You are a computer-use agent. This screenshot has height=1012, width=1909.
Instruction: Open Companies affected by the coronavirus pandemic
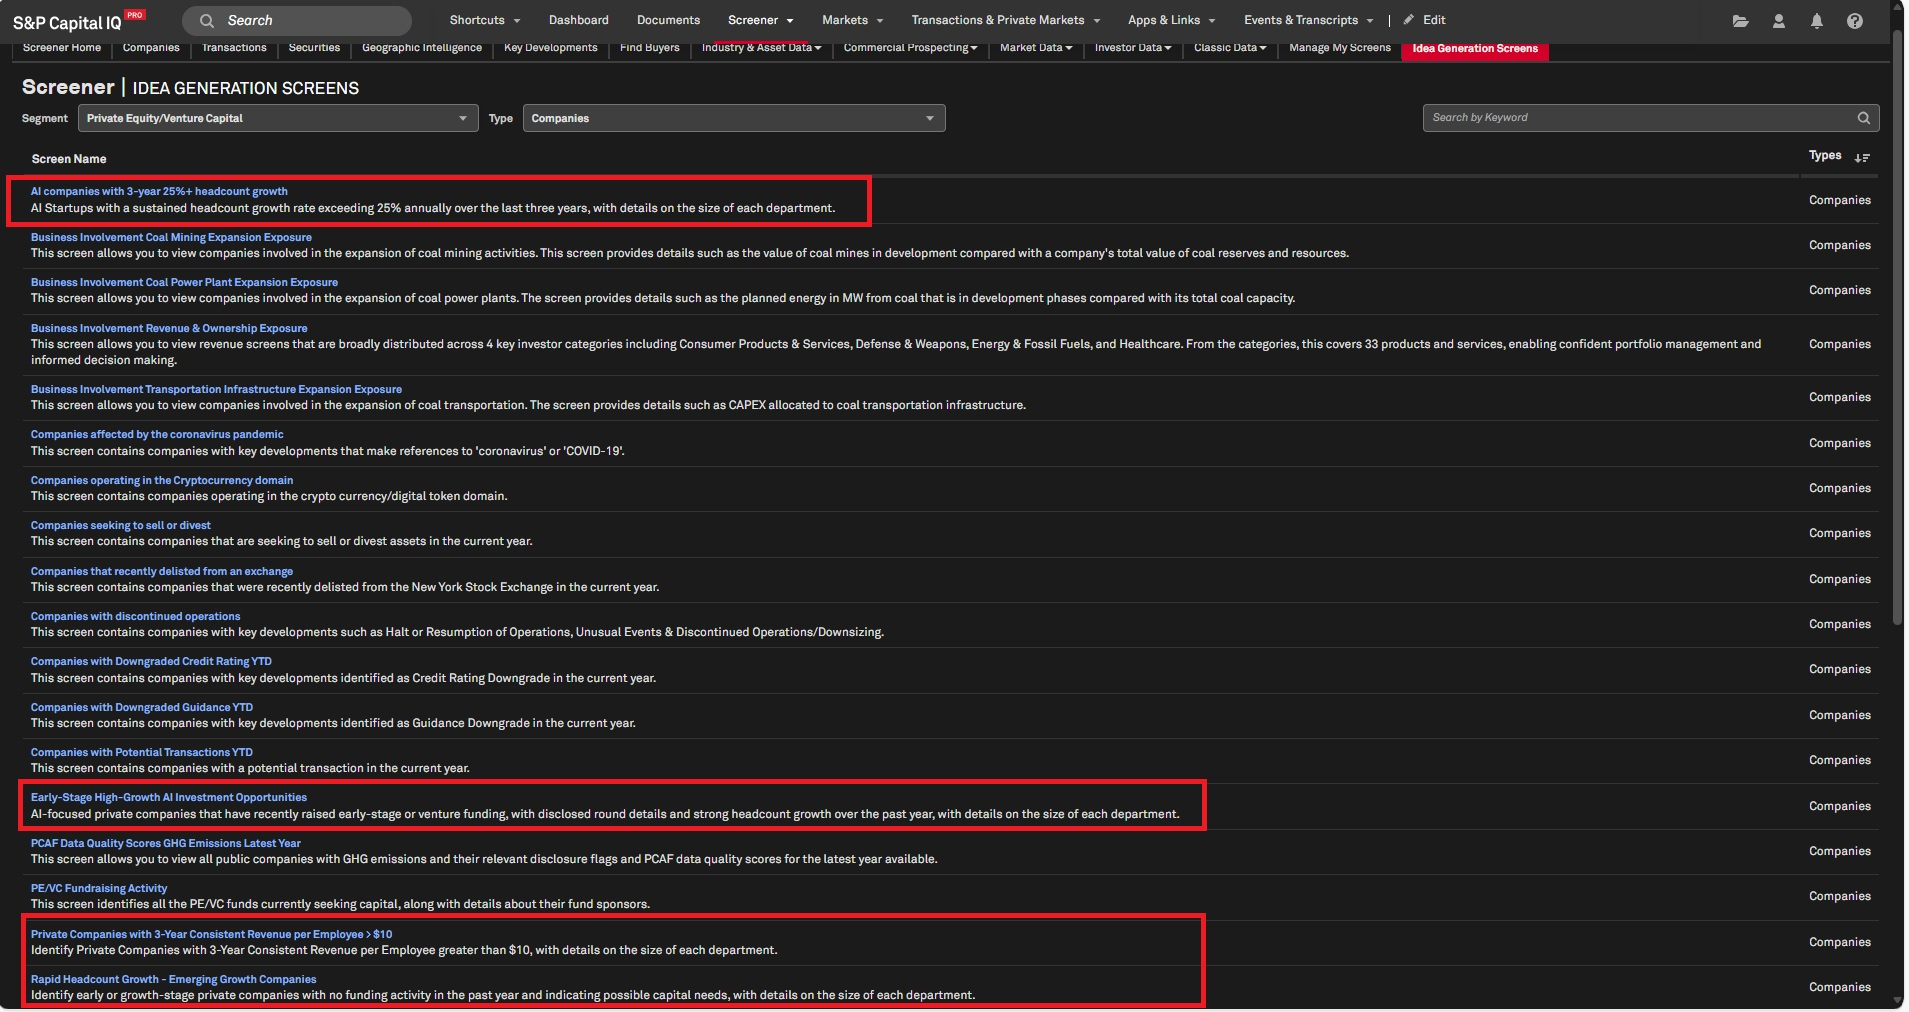click(157, 434)
